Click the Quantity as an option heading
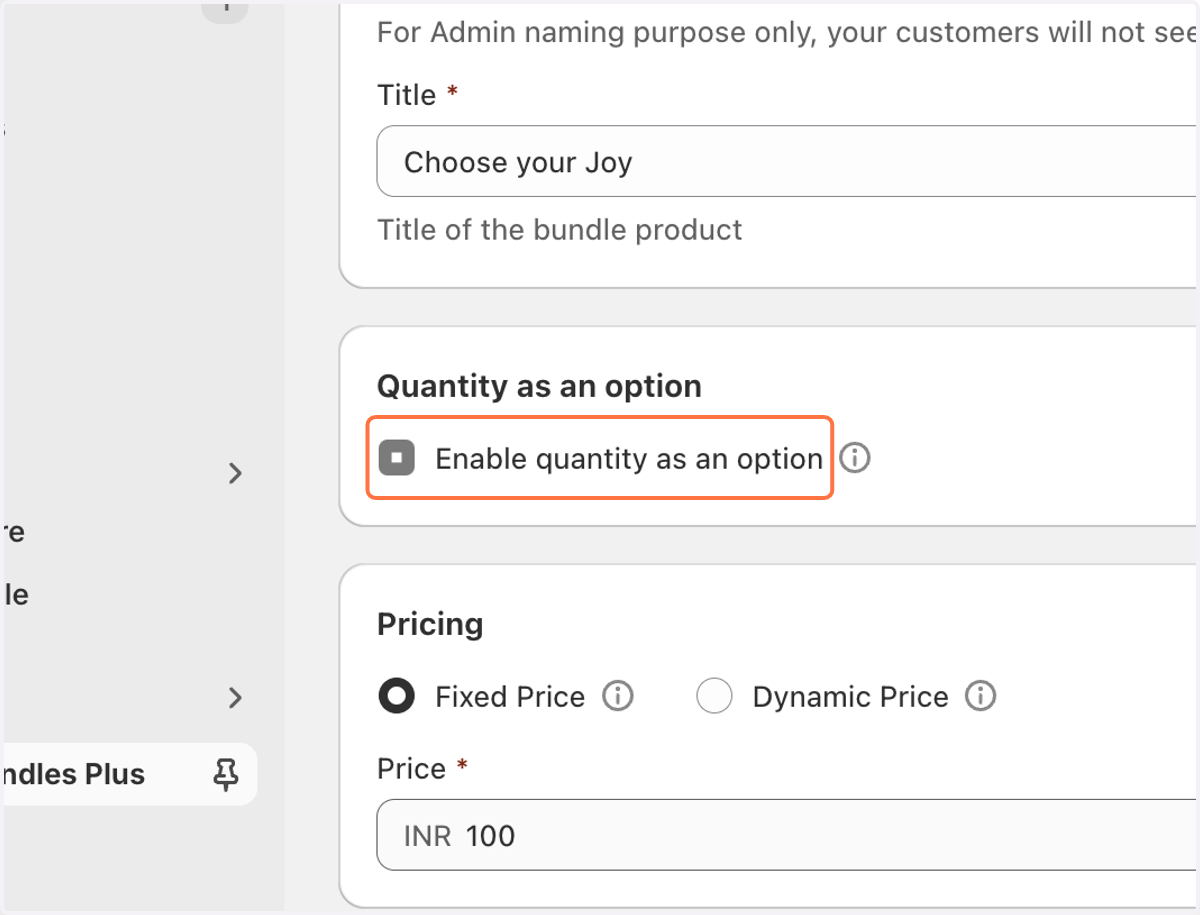The height and width of the screenshot is (915, 1200). pos(539,386)
